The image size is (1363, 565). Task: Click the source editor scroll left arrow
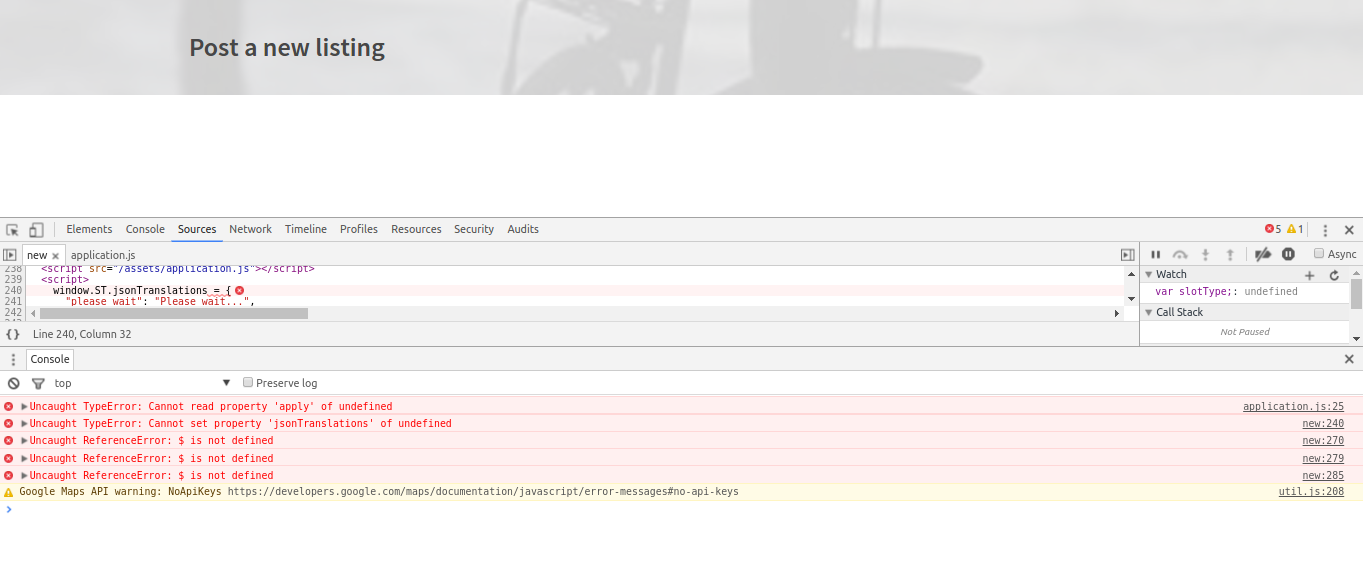[x=33, y=313]
